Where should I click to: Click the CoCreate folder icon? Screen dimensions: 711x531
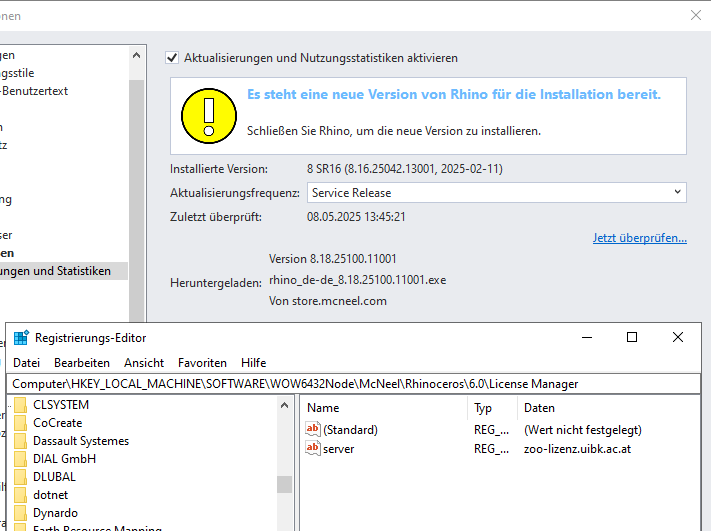(x=20, y=423)
